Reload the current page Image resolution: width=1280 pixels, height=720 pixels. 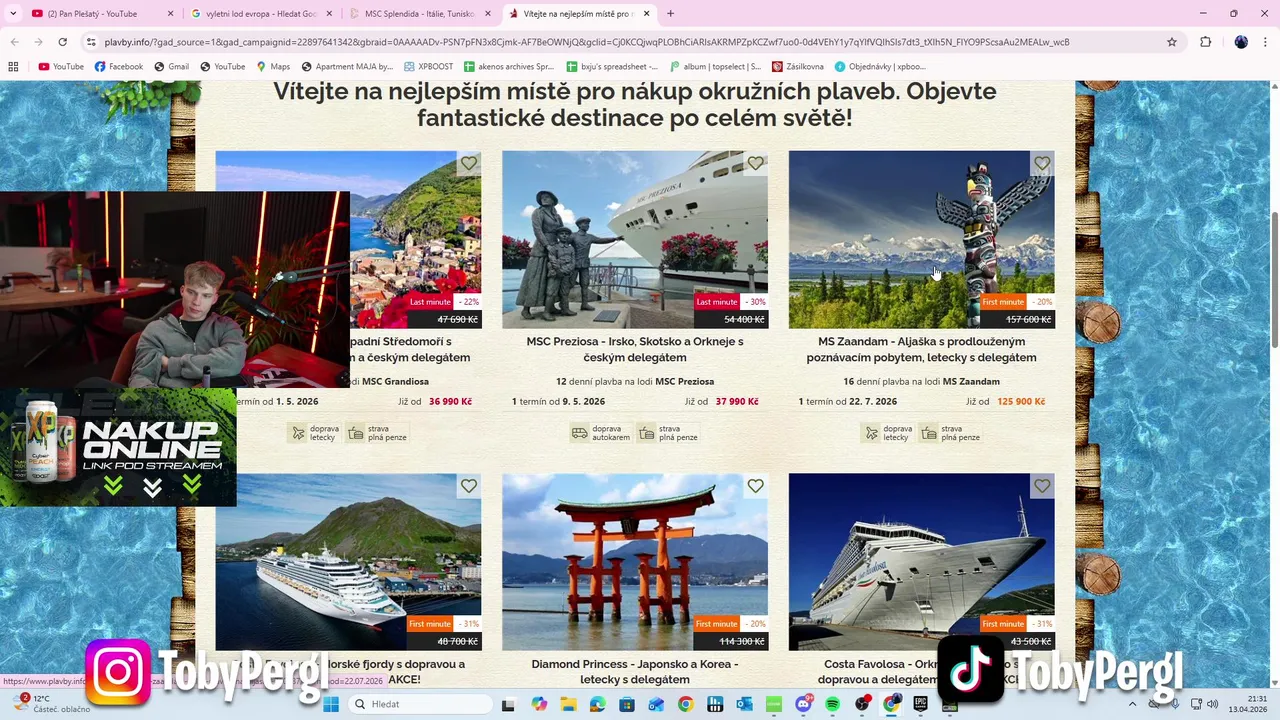click(62, 42)
